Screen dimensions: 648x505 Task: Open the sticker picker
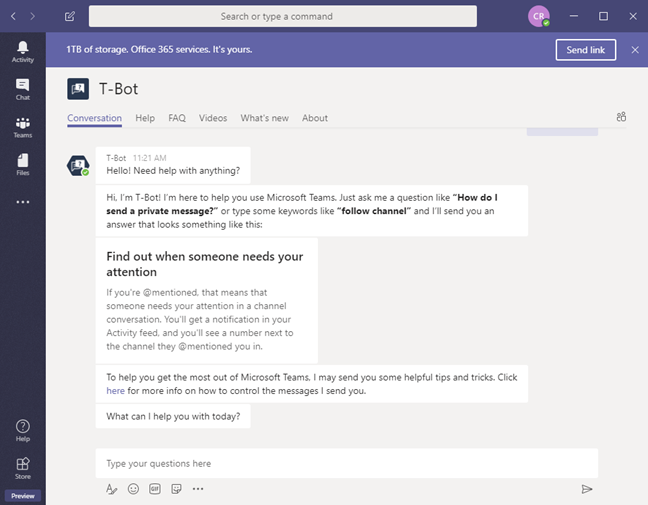pyautogui.click(x=176, y=489)
